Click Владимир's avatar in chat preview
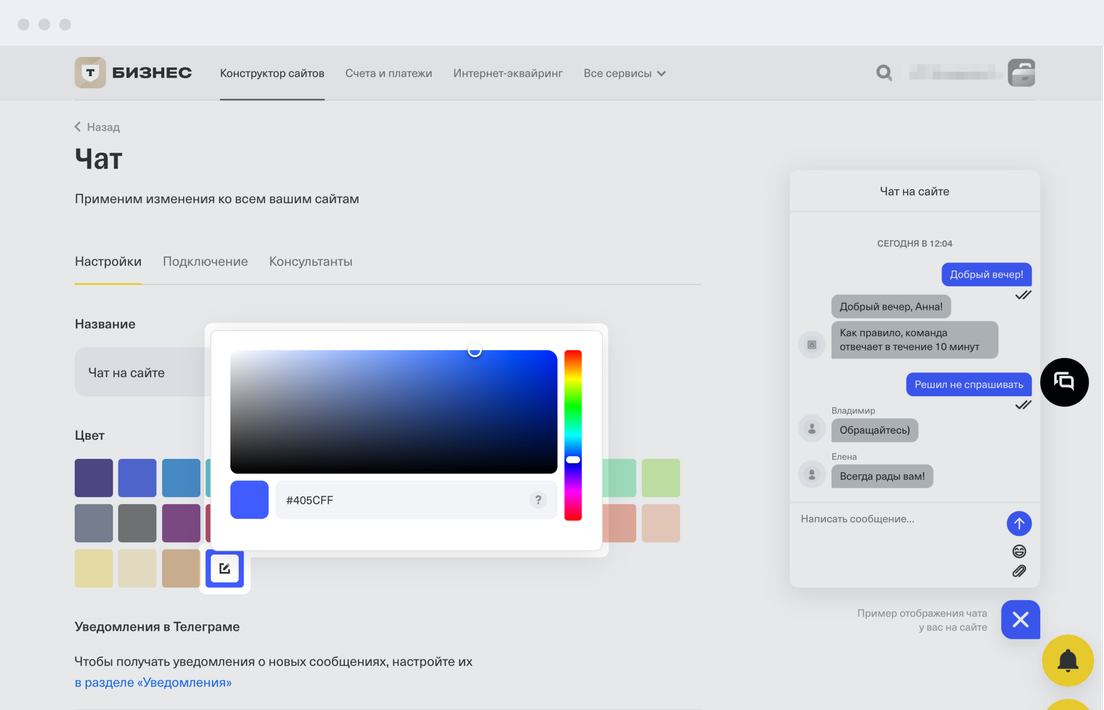1104x710 pixels. tap(812, 428)
